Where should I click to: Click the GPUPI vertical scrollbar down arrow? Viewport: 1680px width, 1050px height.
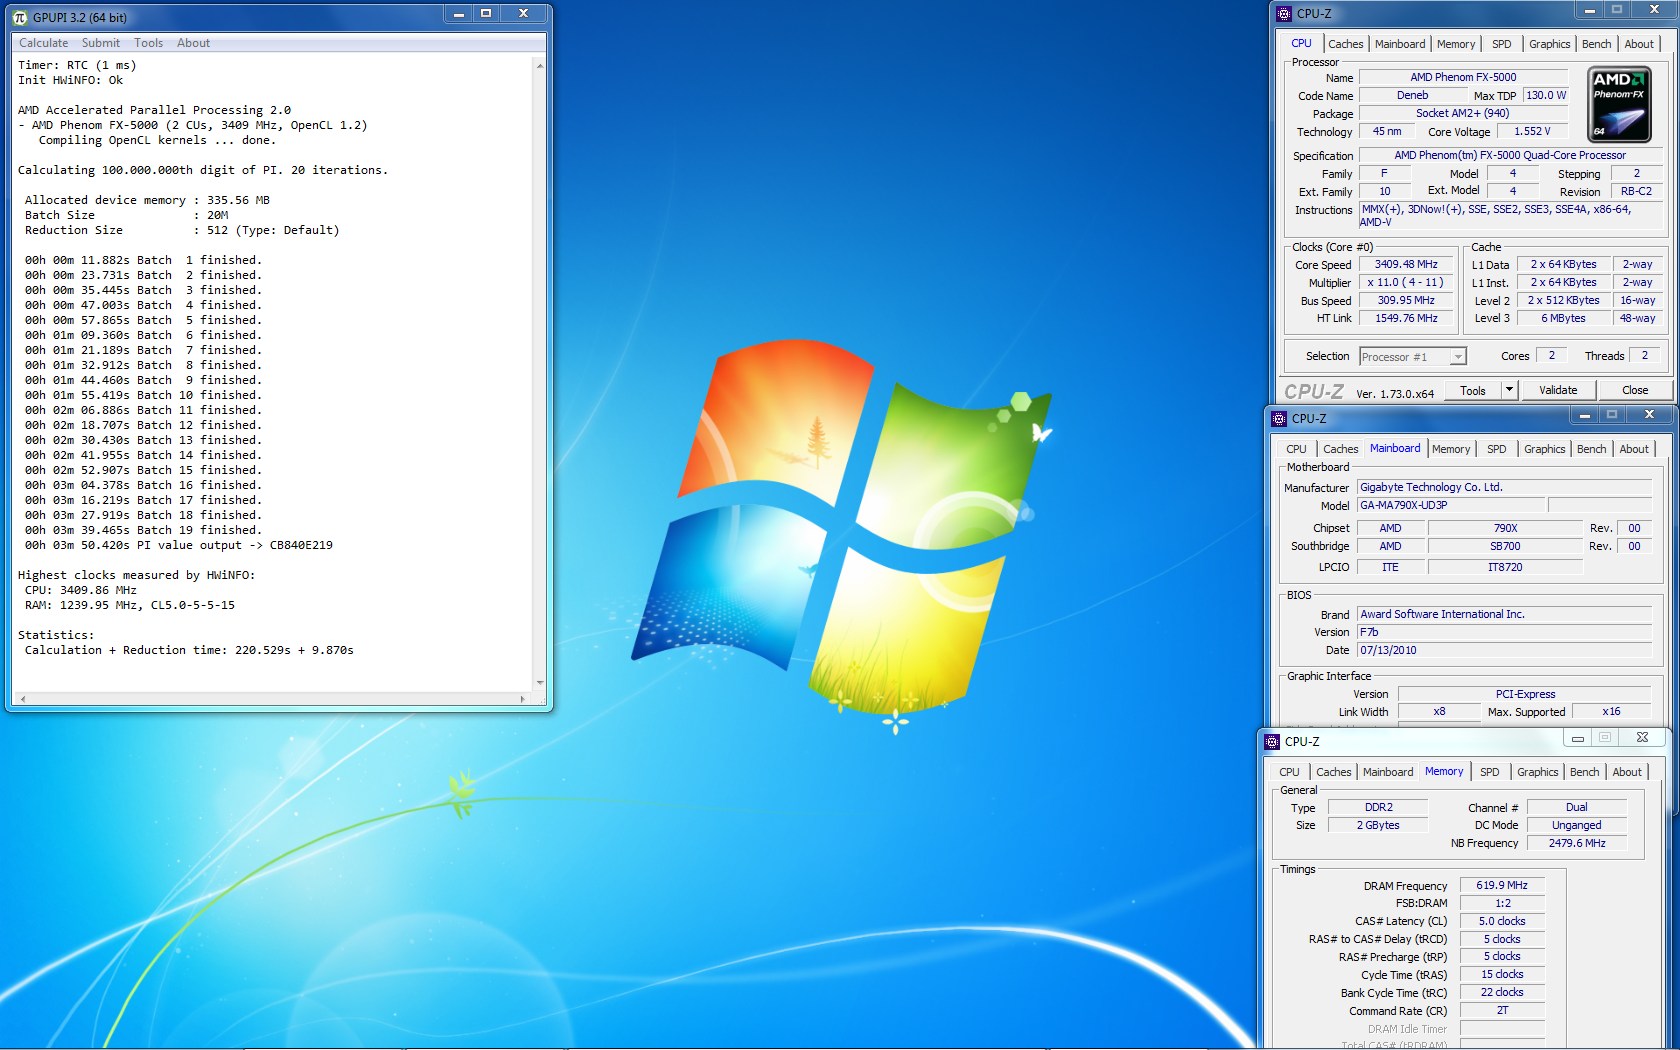[x=540, y=683]
